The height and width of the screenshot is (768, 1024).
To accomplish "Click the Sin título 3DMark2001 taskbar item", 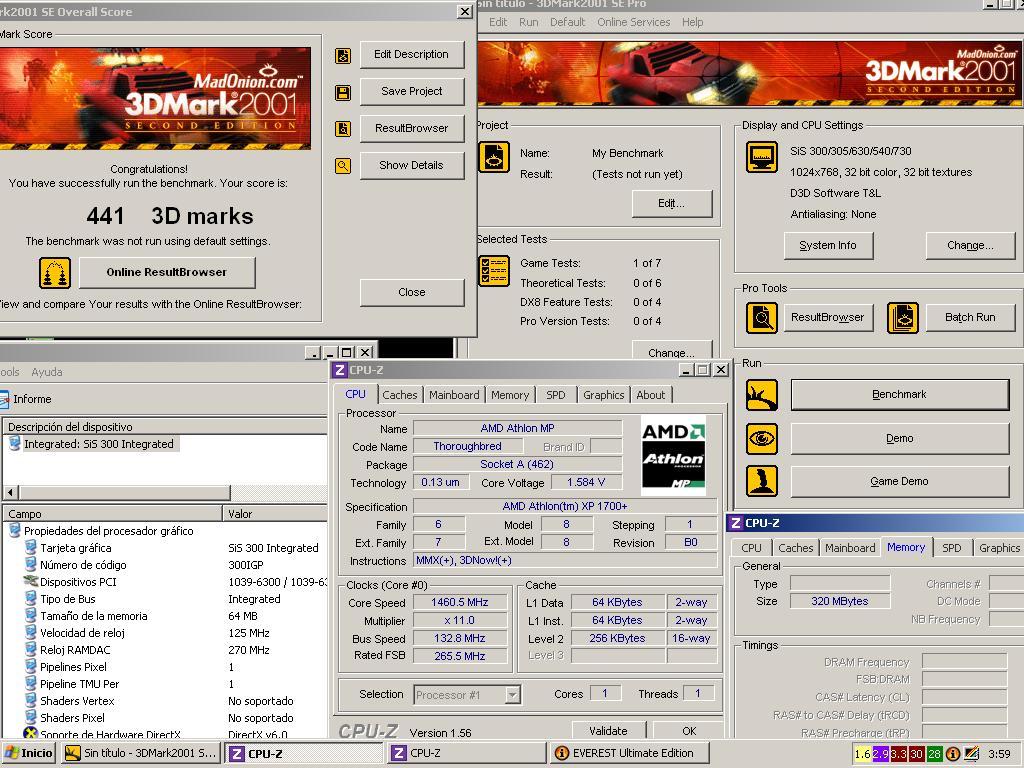I will point(142,754).
